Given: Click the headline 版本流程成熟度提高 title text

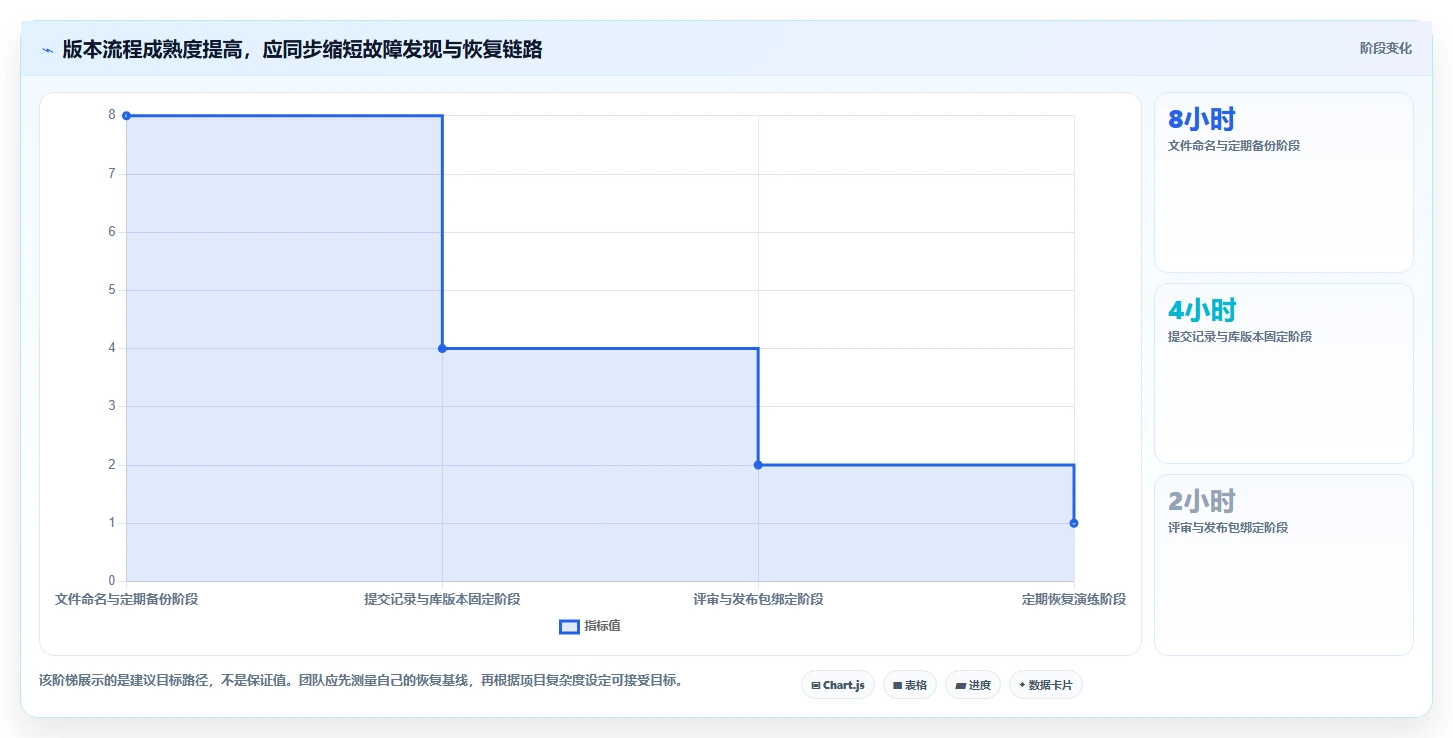Looking at the screenshot, I should pos(303,50).
